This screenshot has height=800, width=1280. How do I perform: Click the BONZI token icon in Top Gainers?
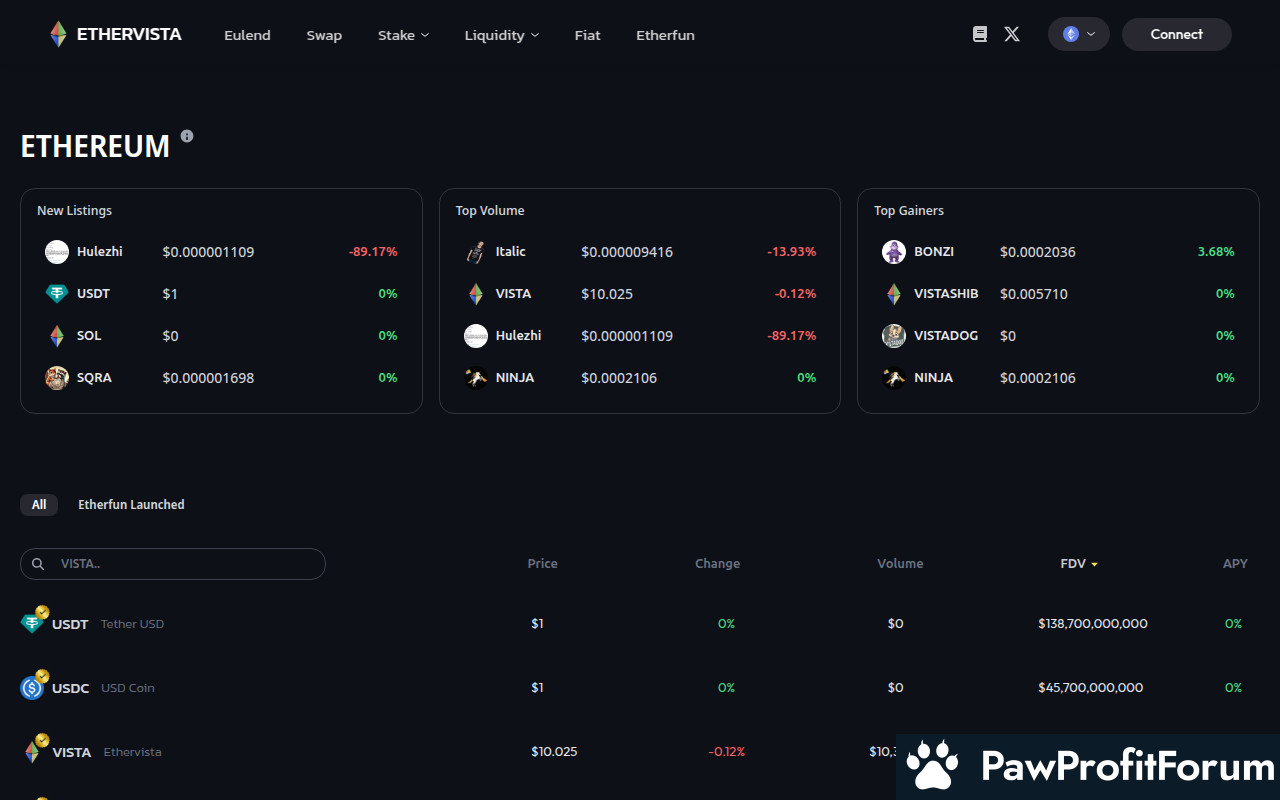pos(894,252)
